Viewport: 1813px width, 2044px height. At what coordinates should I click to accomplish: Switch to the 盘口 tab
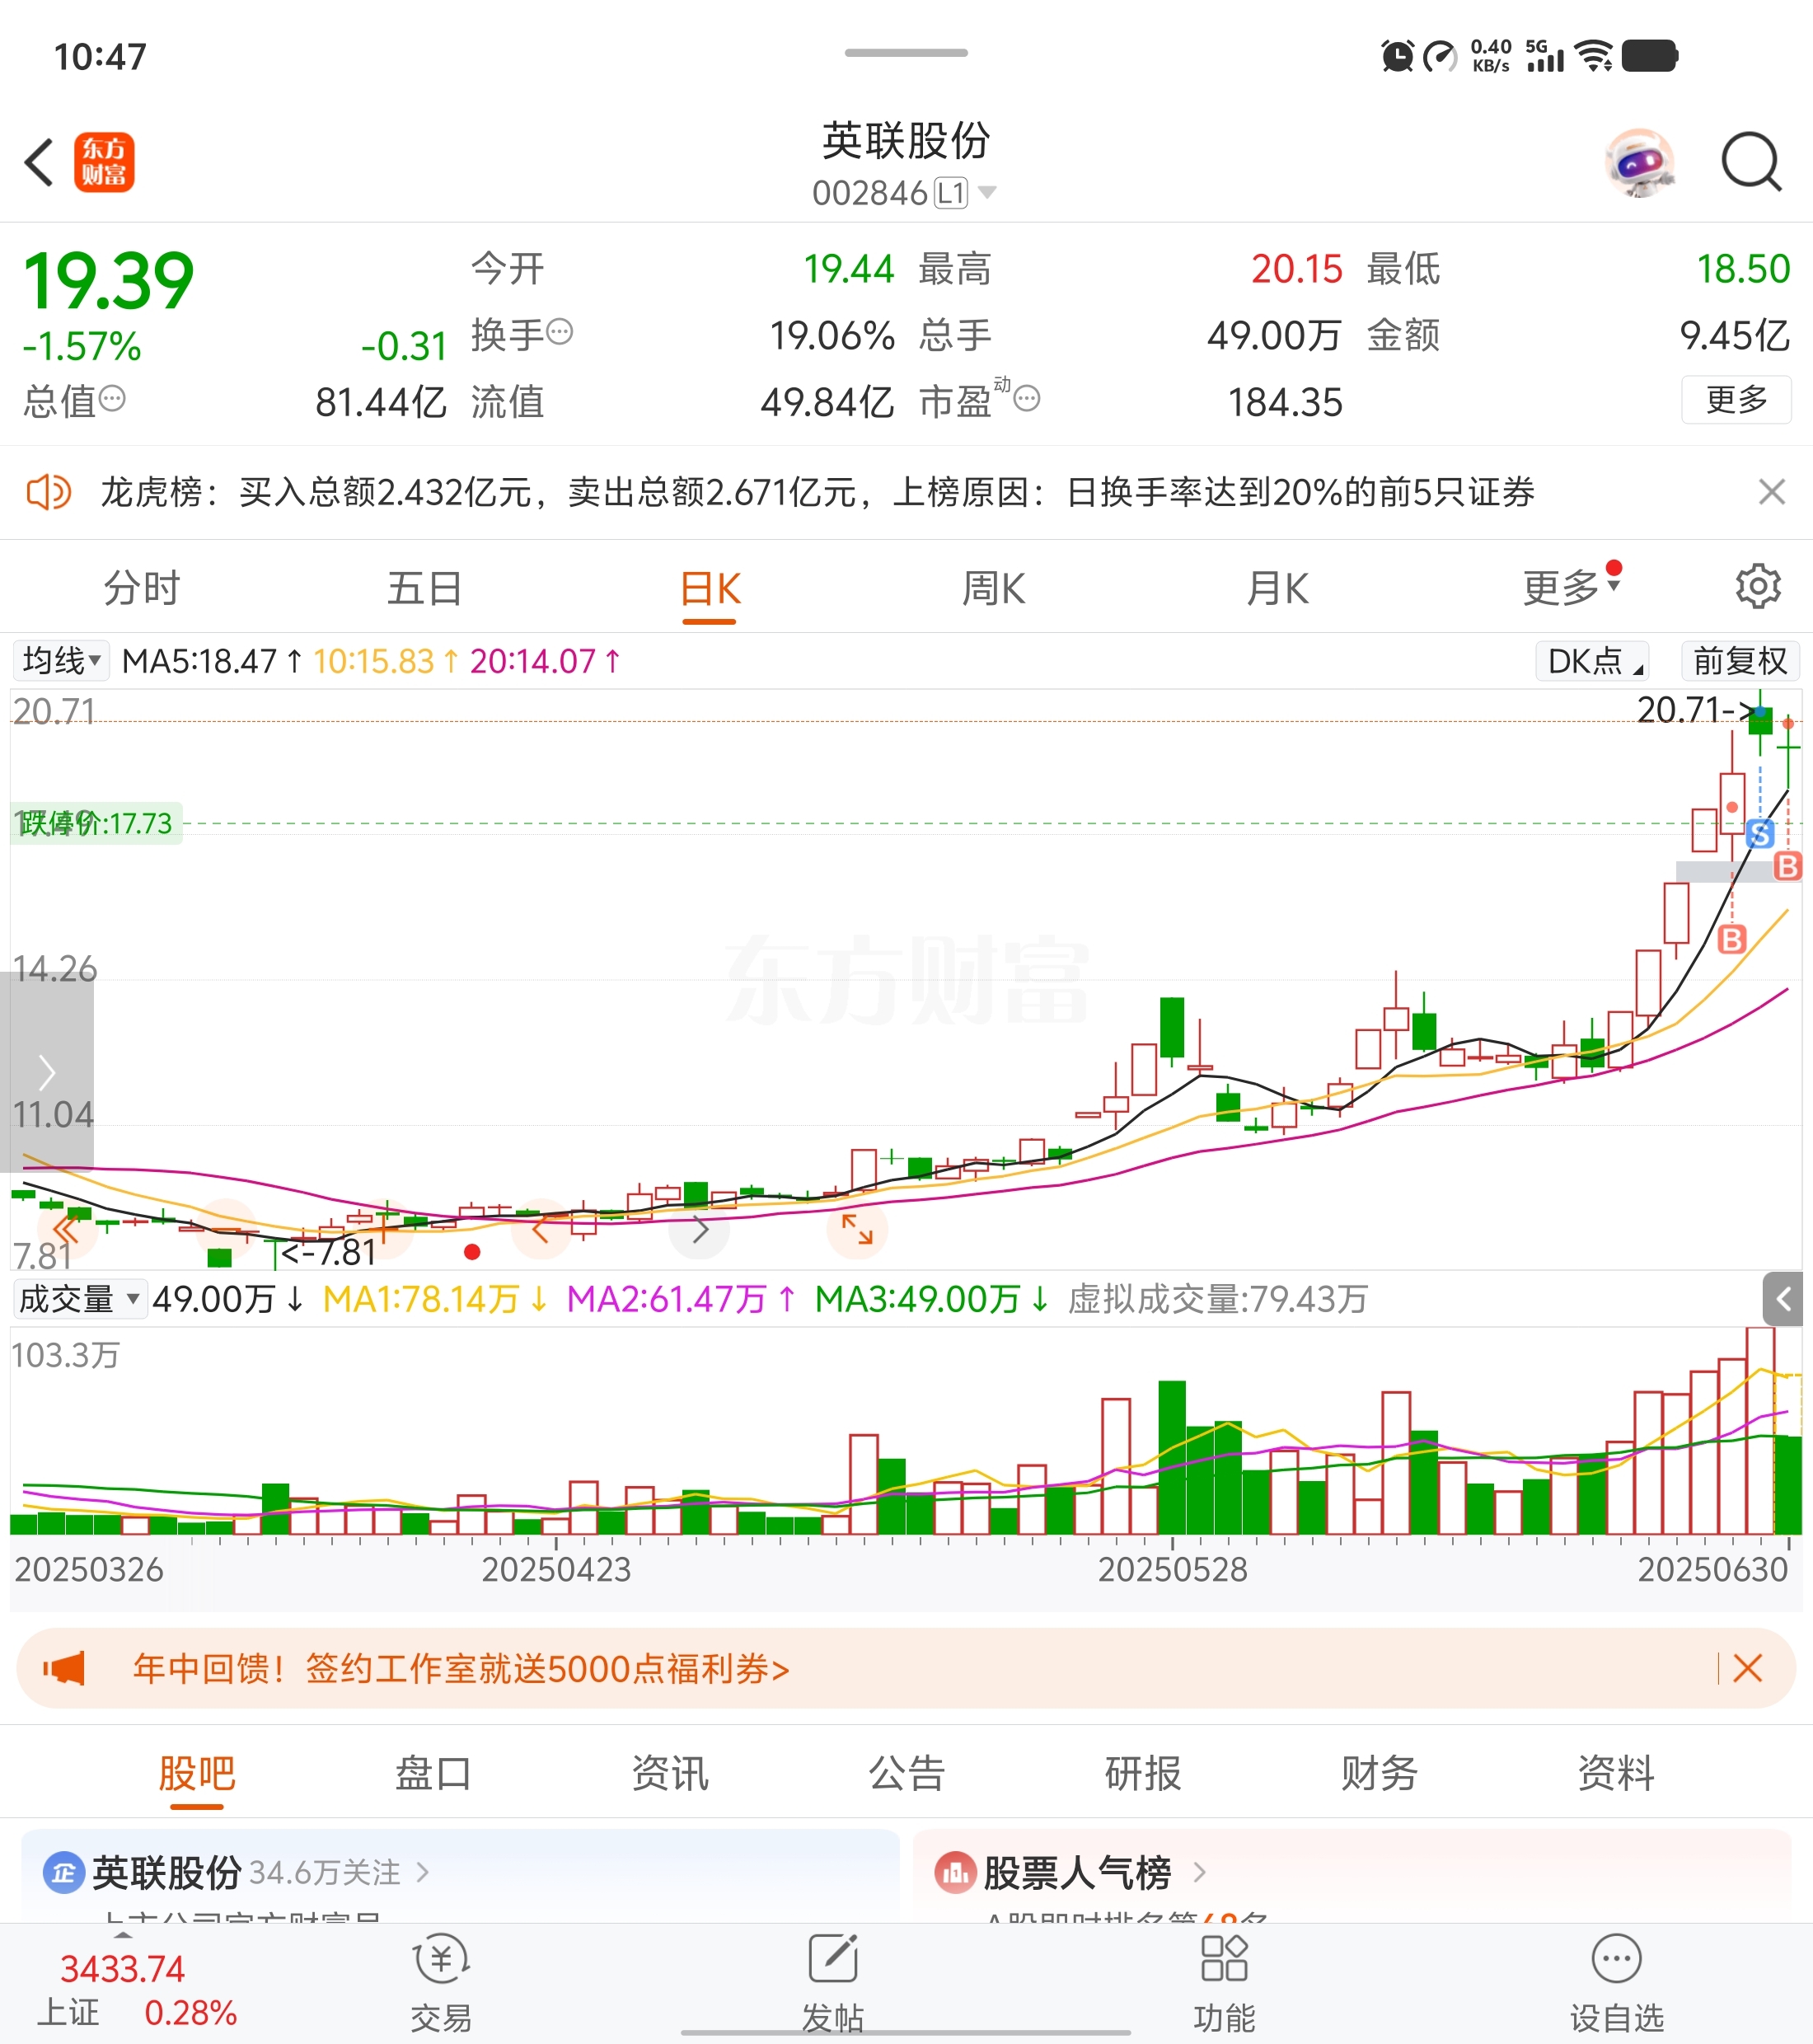click(x=433, y=1773)
